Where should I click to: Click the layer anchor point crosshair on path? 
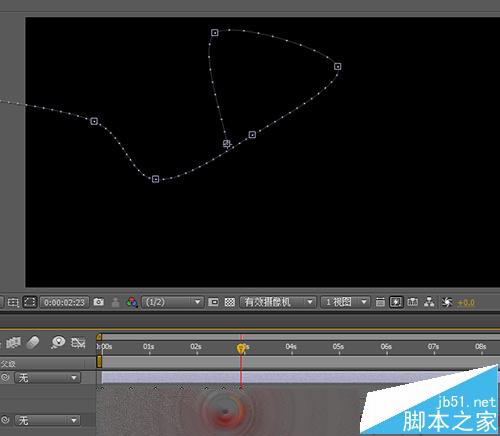pos(227,144)
